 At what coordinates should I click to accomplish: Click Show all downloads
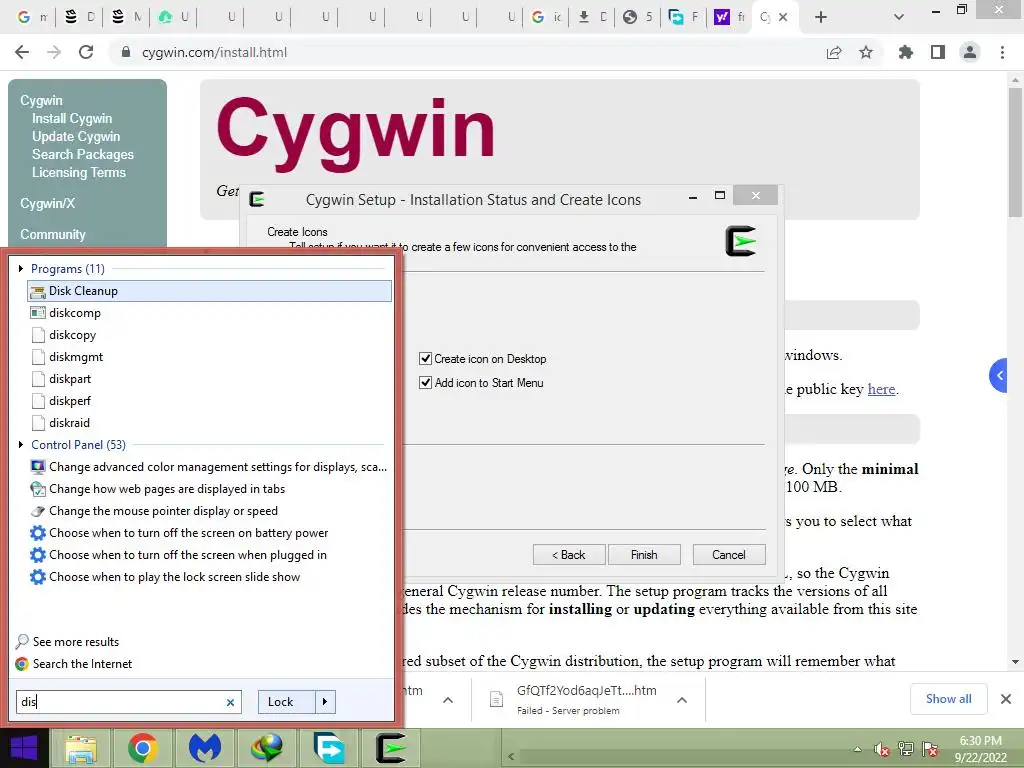(x=948, y=699)
